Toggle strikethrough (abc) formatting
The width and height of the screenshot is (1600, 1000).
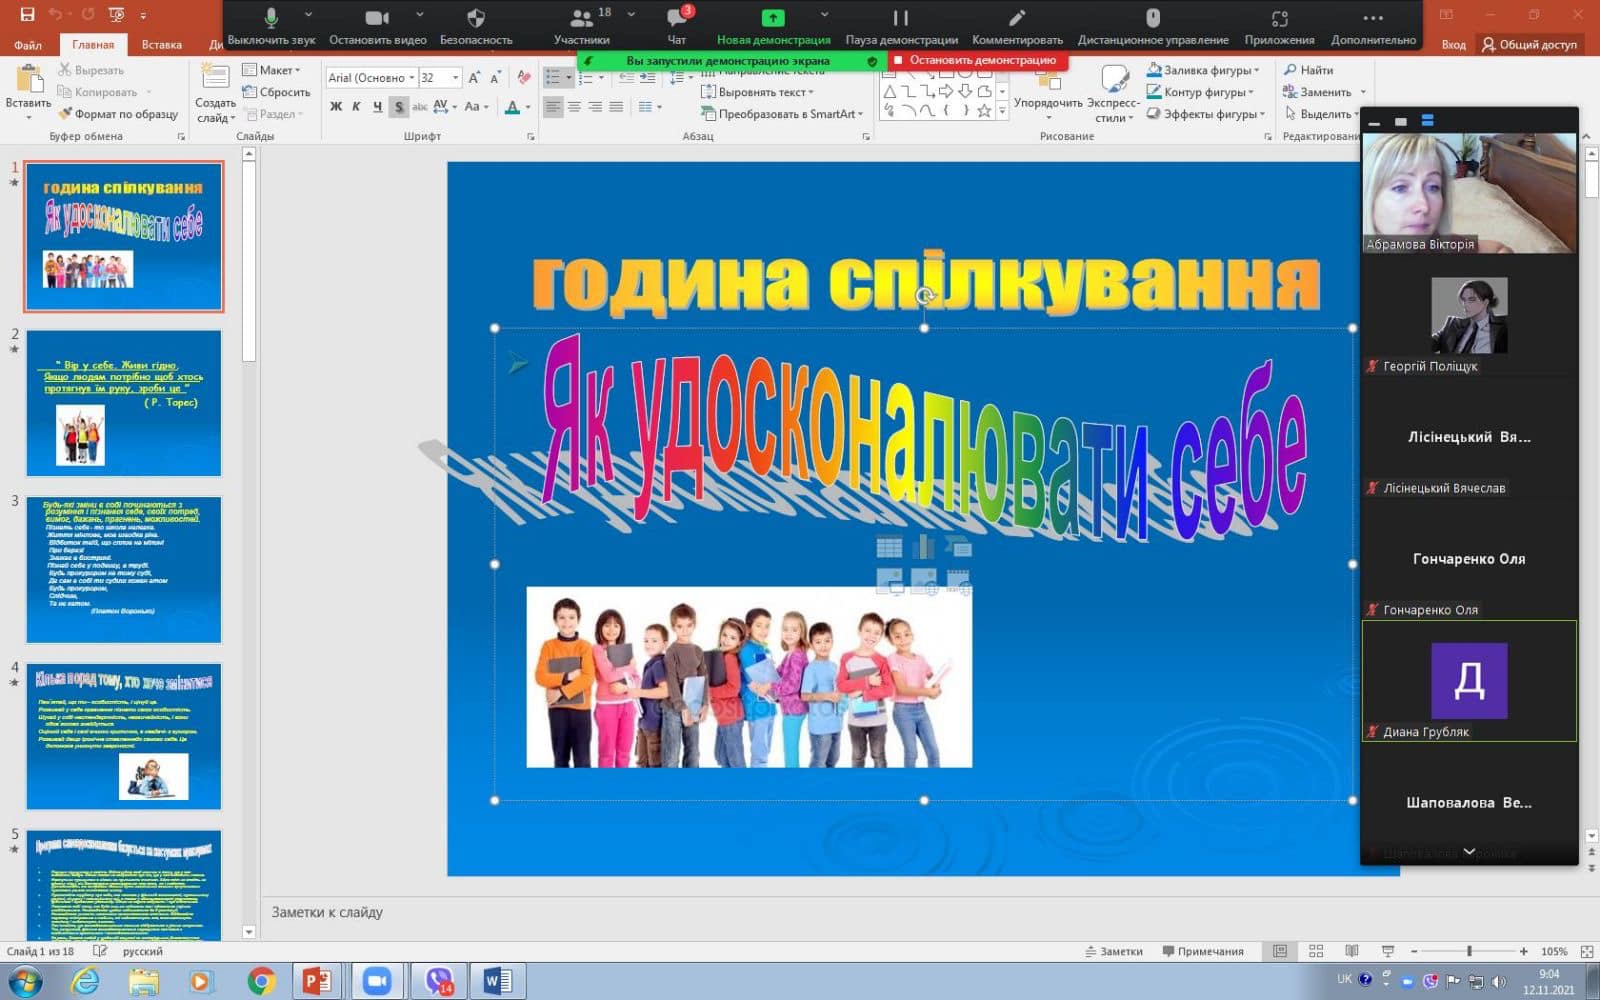click(x=420, y=107)
